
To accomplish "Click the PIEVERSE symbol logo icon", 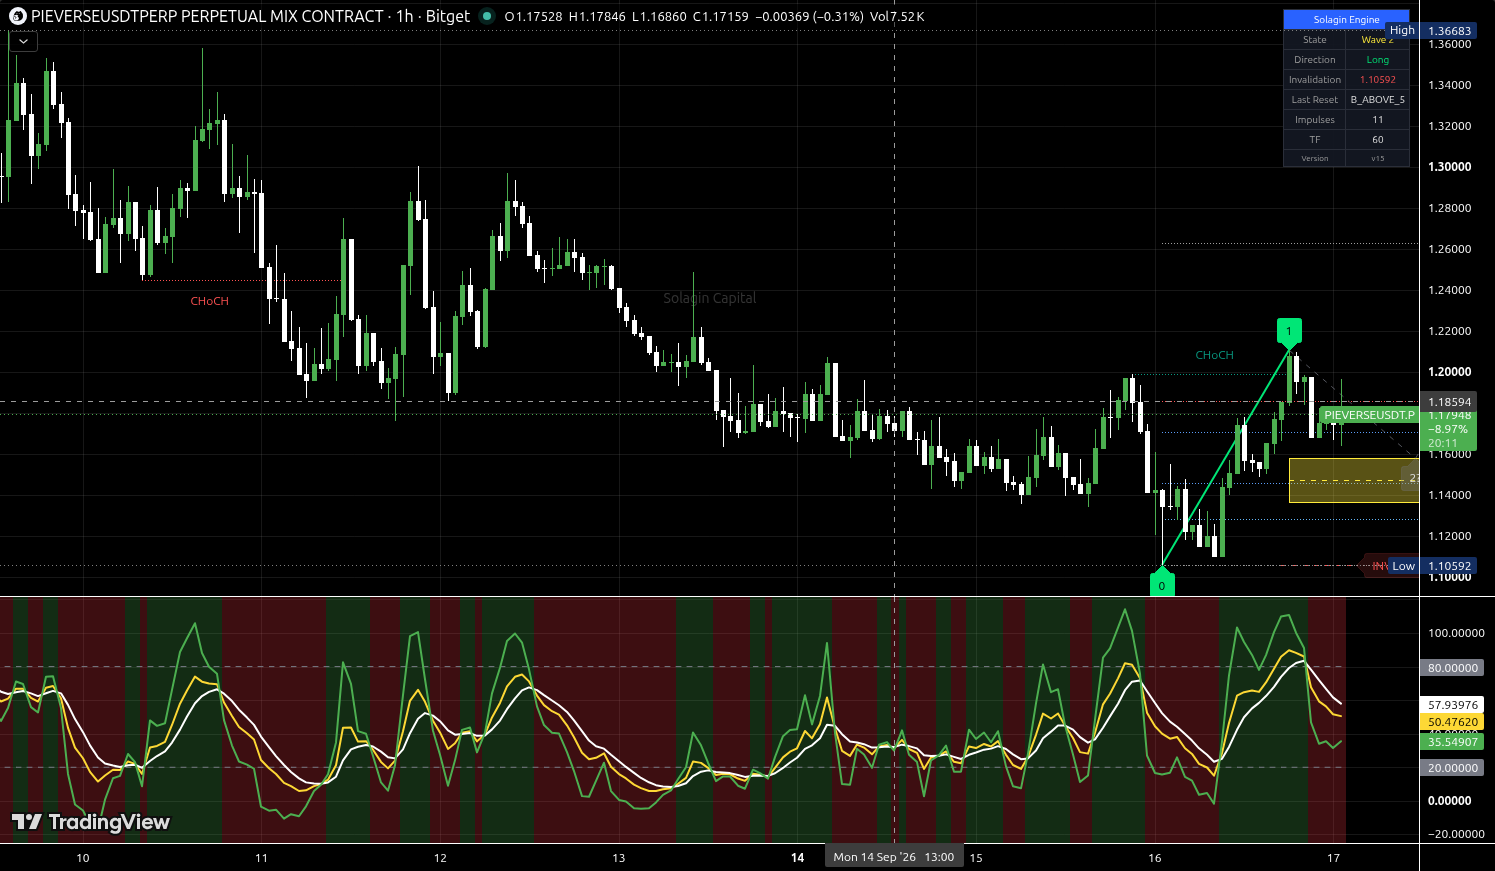I will (18, 16).
